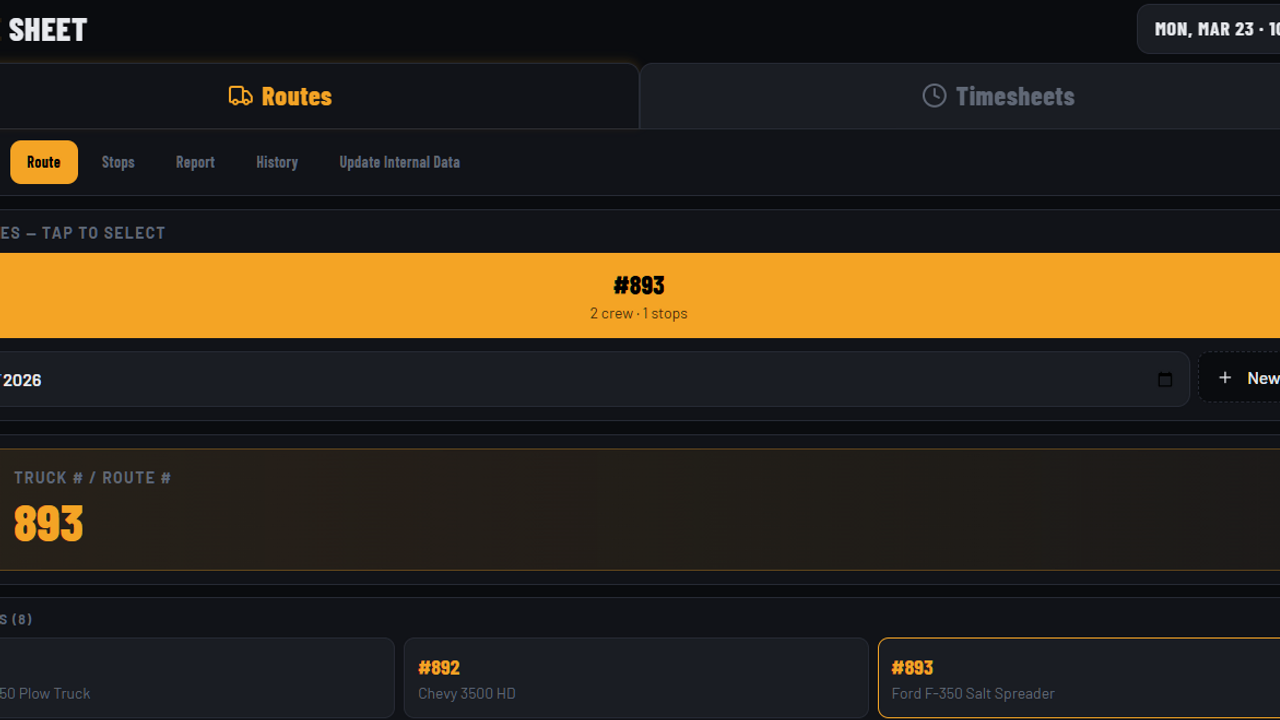Image resolution: width=1280 pixels, height=720 pixels.
Task: Click the "TAP TO SELECT" heading text
Action: tap(103, 233)
